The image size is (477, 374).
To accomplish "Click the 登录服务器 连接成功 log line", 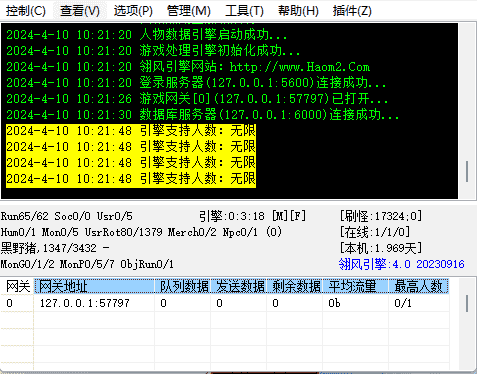I will (x=196, y=83).
